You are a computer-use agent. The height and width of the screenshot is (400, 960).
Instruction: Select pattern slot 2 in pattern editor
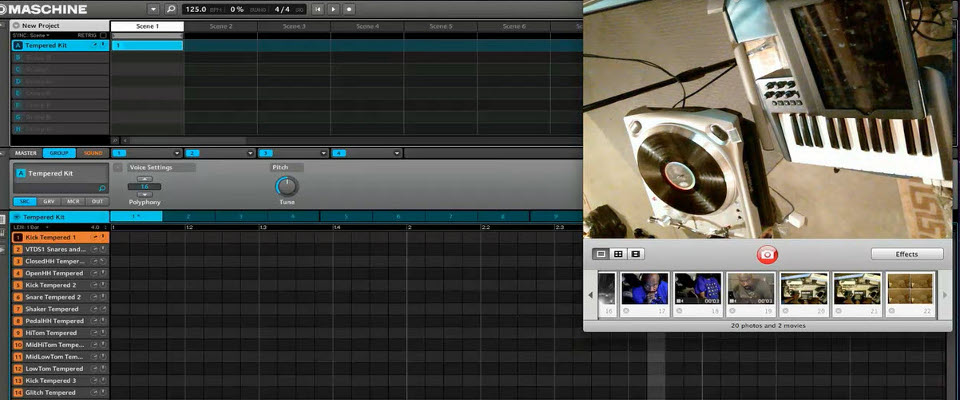[189, 216]
